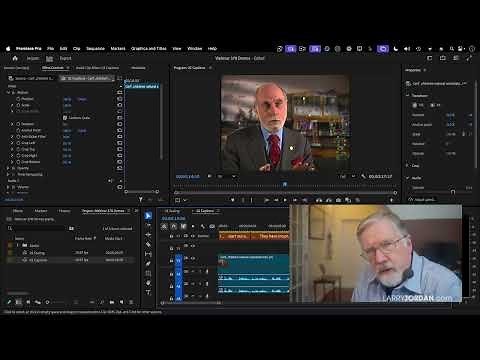Click the trash icon in Project panel

131,302
